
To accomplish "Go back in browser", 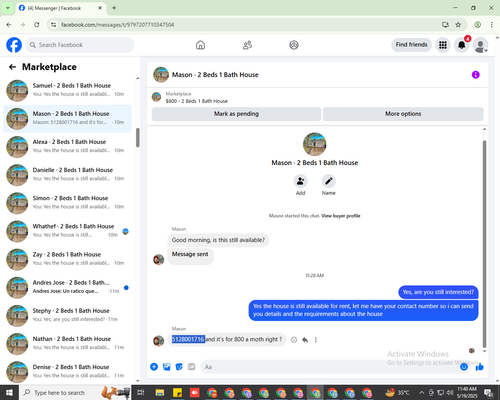I will 9,25.
